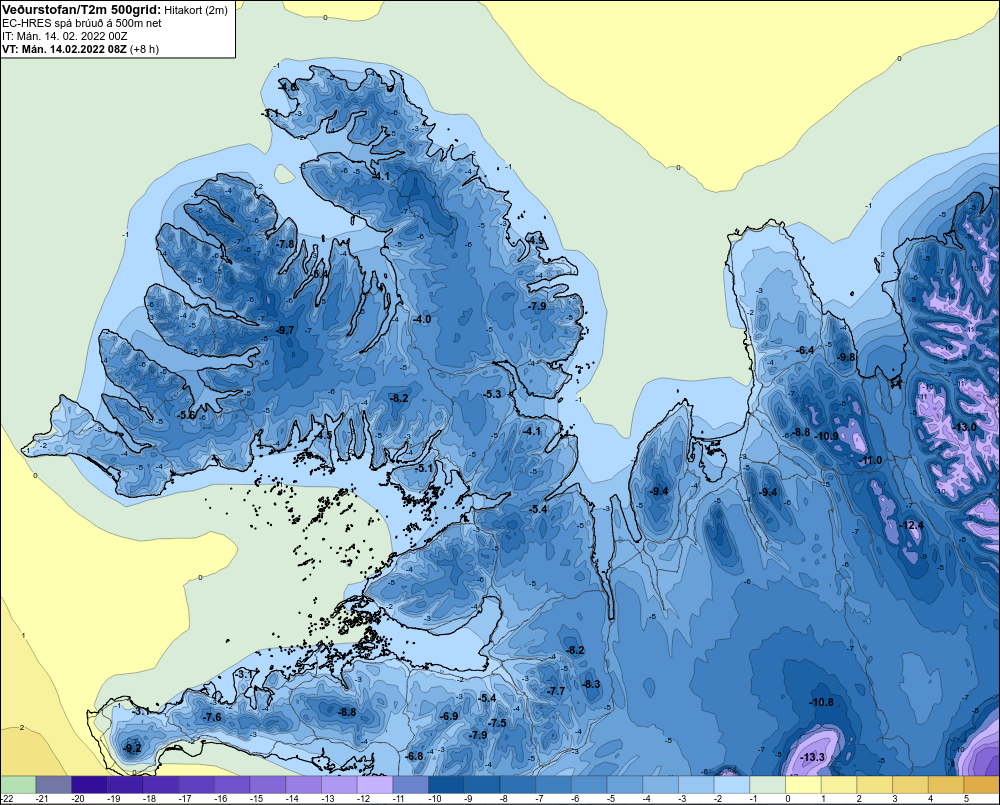Click the -5.6 temperature value

point(186,415)
